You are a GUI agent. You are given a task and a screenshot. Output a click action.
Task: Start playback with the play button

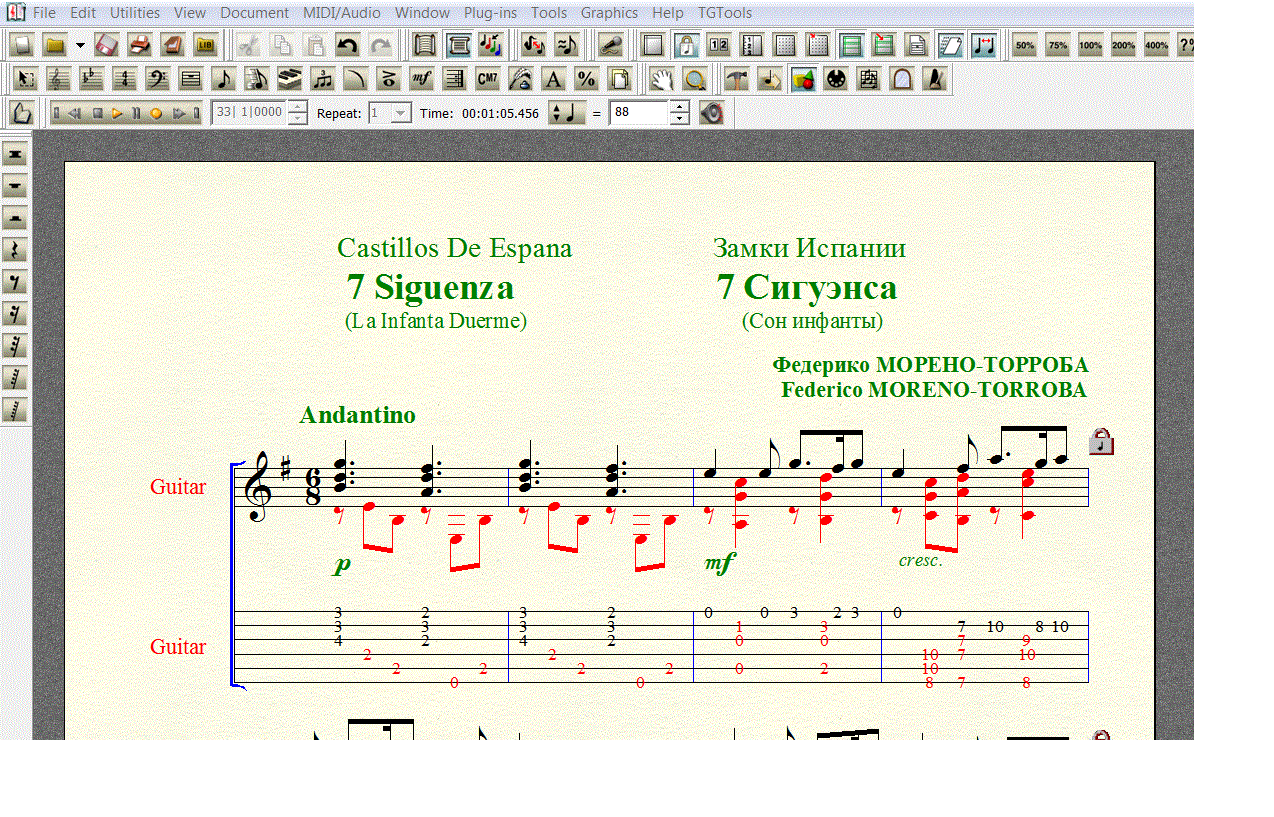coord(117,113)
